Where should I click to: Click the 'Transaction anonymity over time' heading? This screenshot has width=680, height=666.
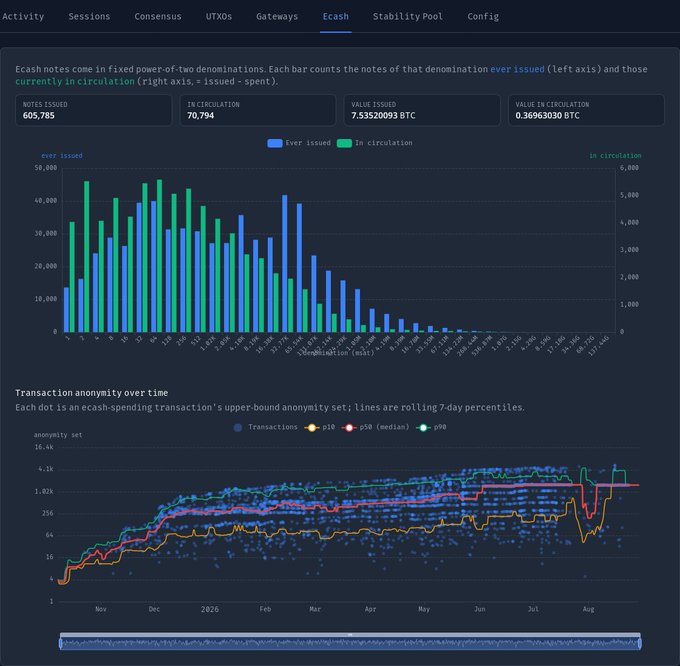92,393
